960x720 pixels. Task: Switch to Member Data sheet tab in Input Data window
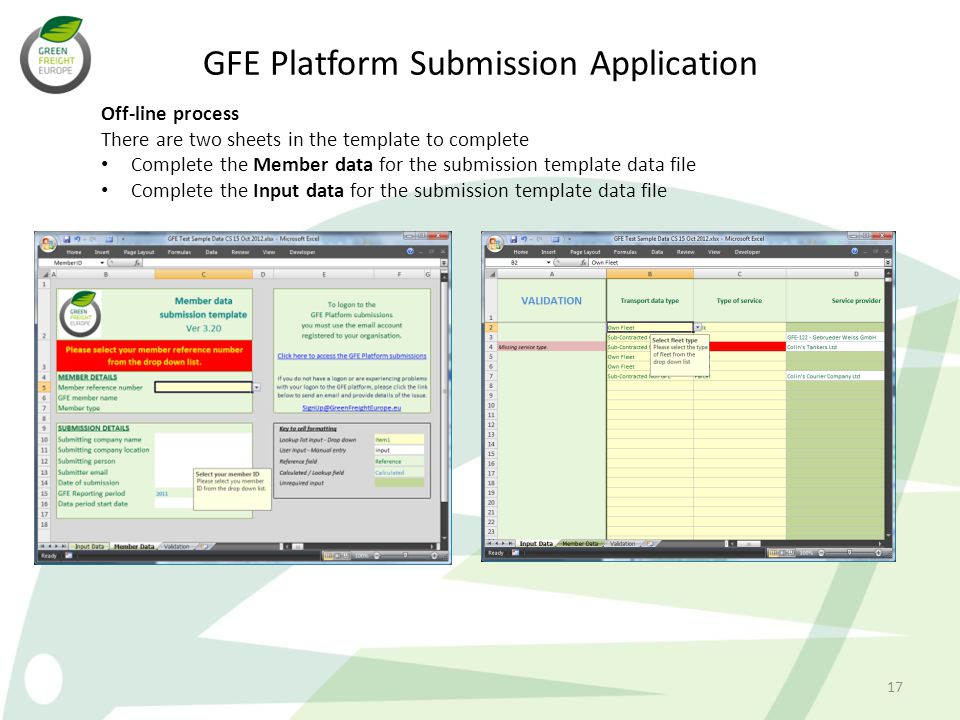pyautogui.click(x=580, y=543)
